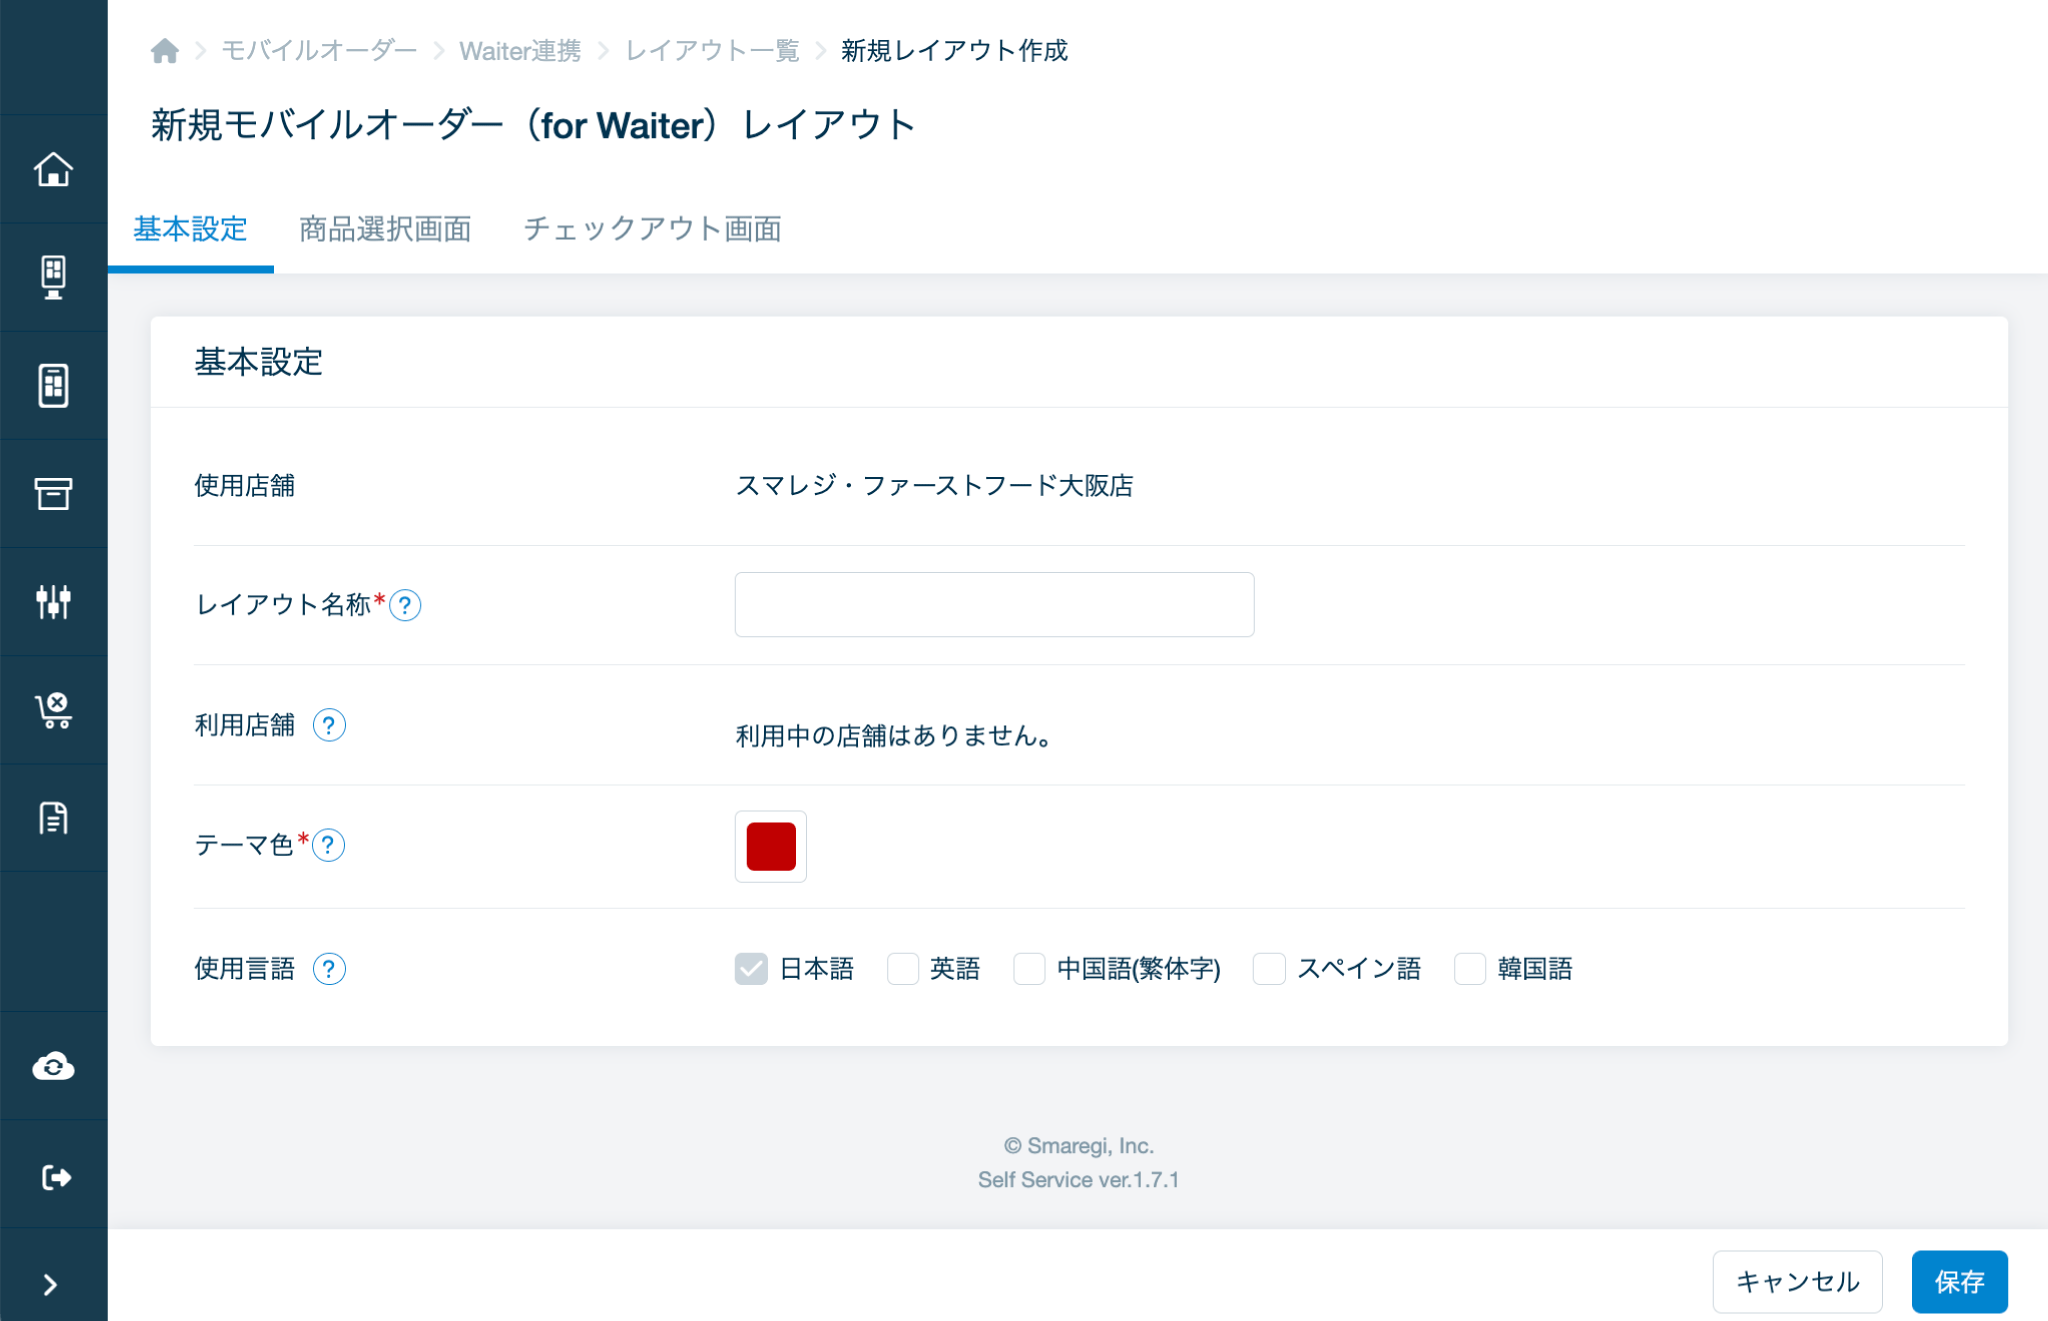Open the sliders settings sidebar icon
Image resolution: width=2048 pixels, height=1321 pixels.
tap(53, 601)
